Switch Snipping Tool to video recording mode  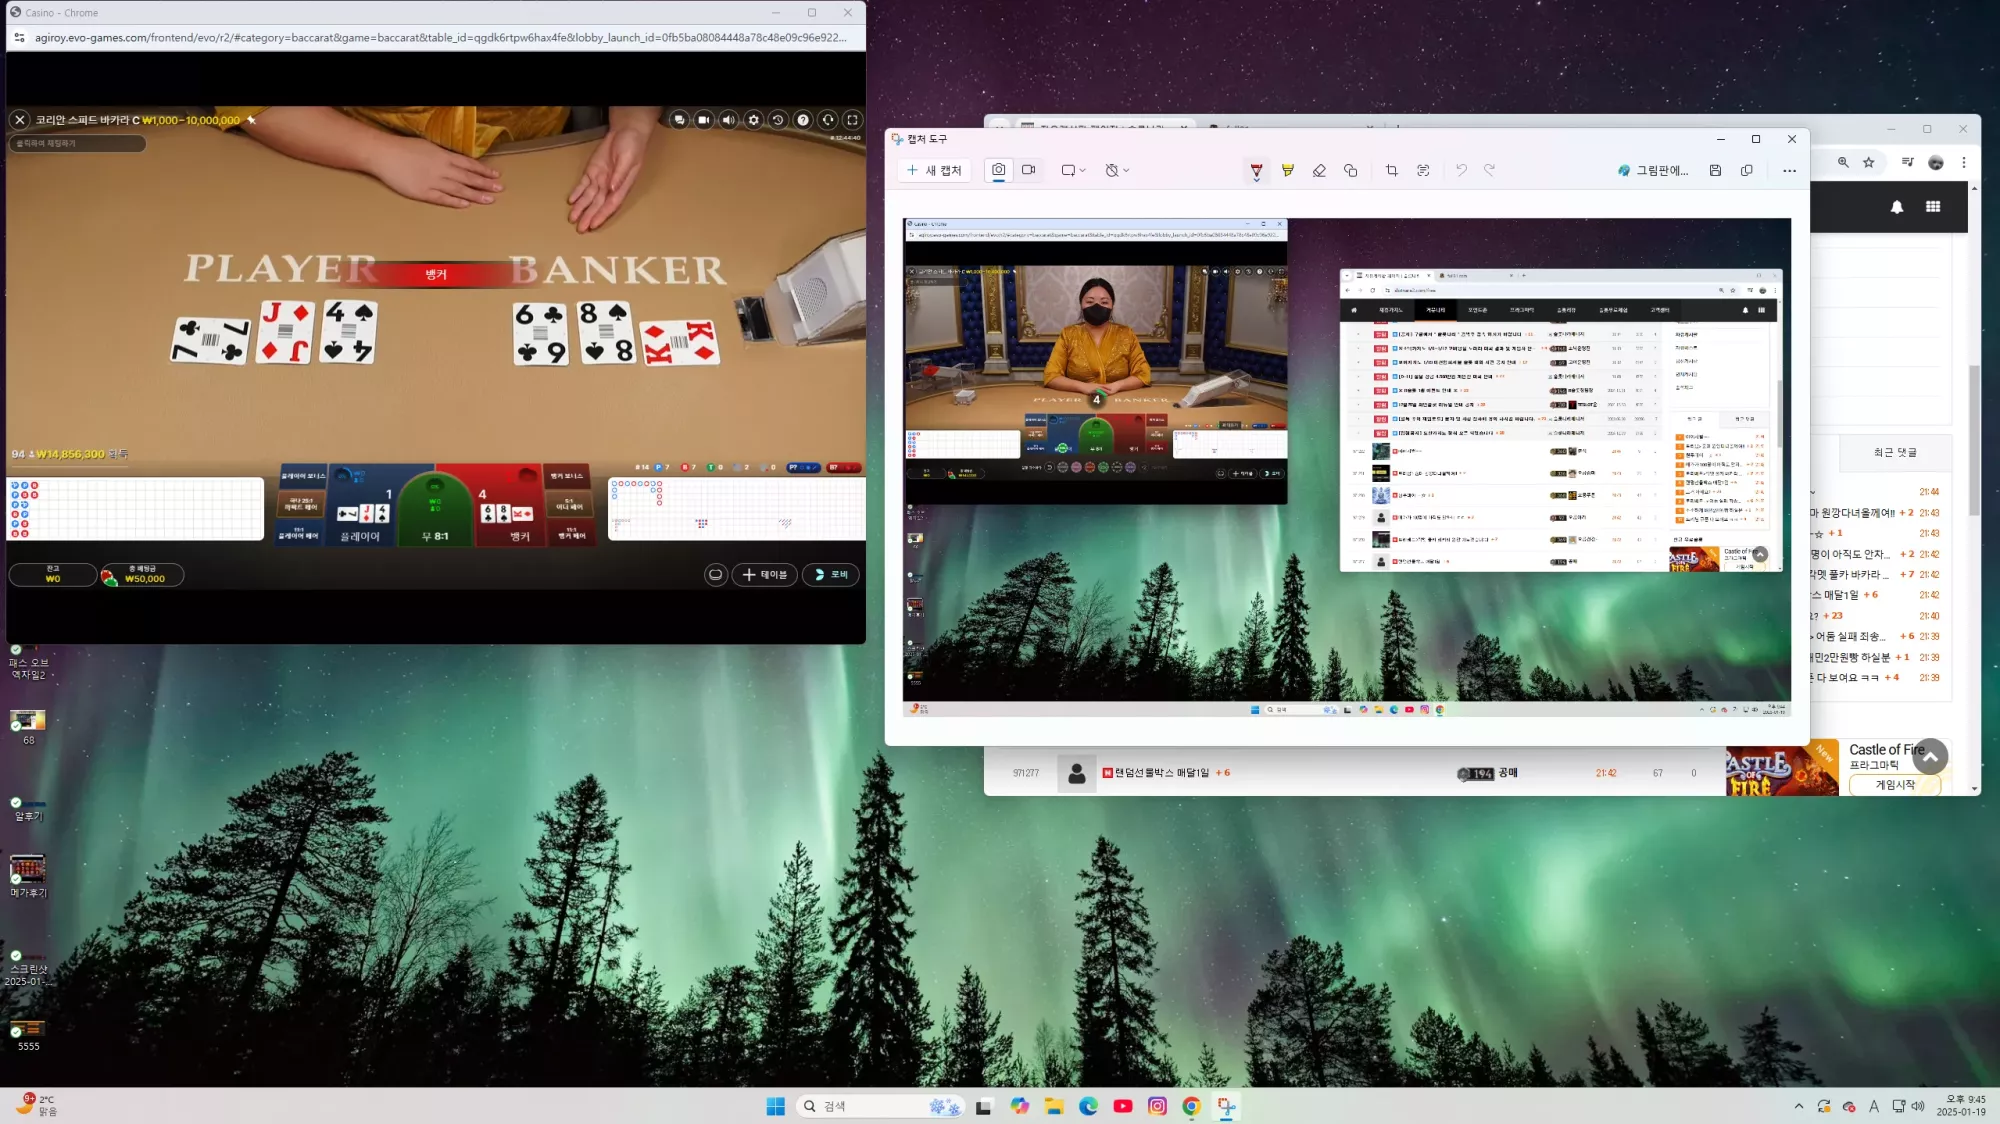click(x=1028, y=170)
